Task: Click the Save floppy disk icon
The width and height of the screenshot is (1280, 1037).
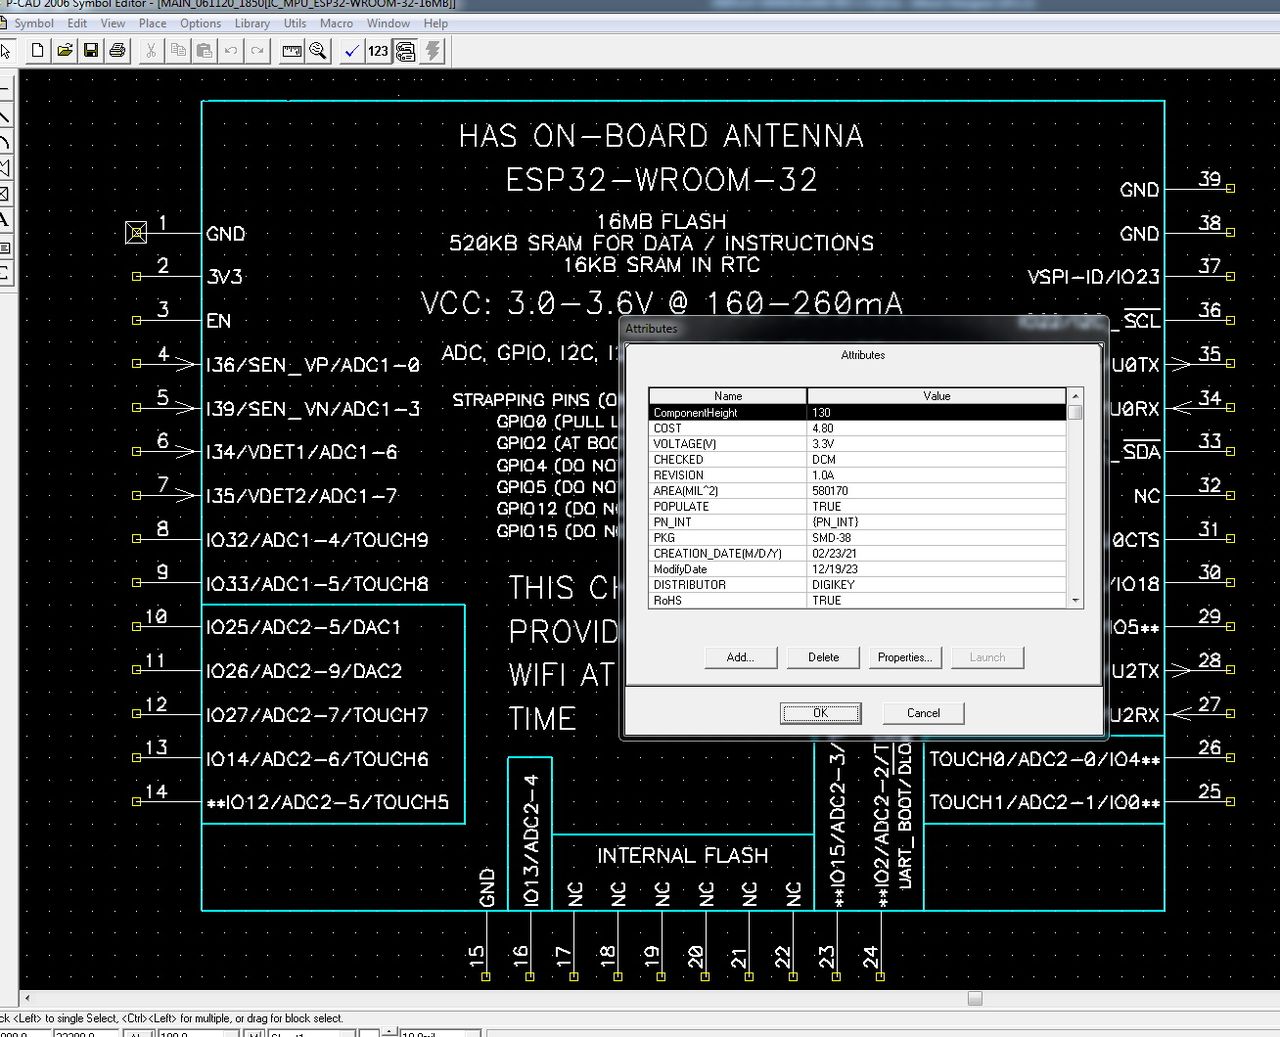Action: [91, 50]
